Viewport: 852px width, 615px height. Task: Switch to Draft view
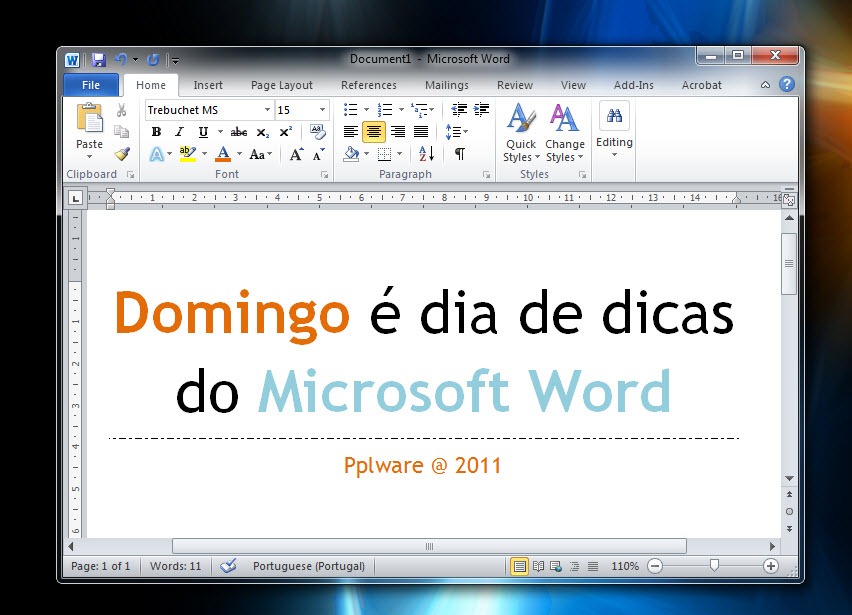click(x=593, y=566)
